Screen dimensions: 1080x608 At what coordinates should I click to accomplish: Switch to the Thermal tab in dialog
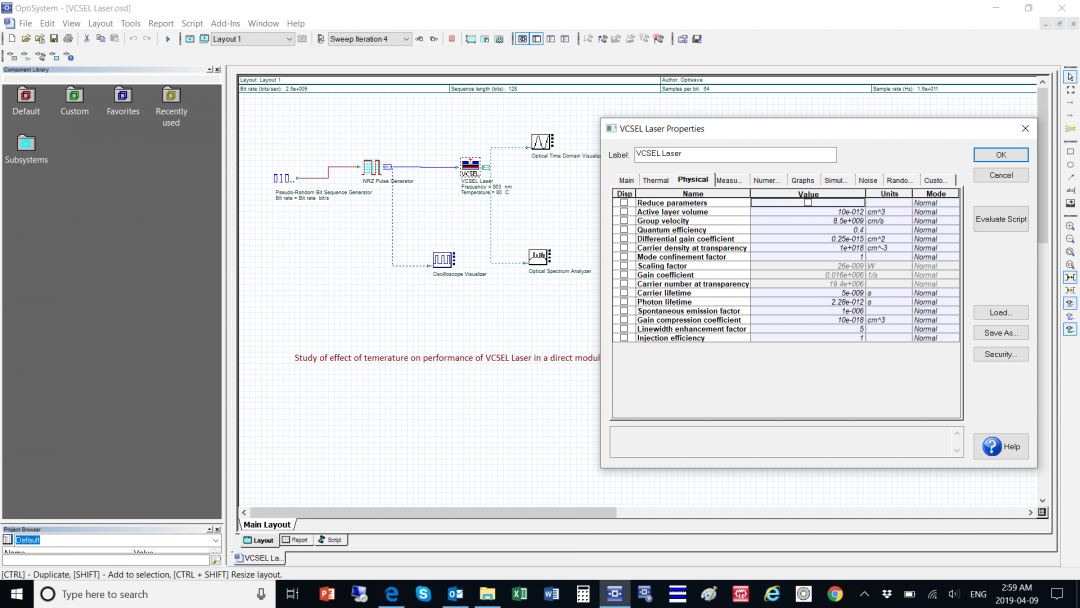pyautogui.click(x=655, y=180)
